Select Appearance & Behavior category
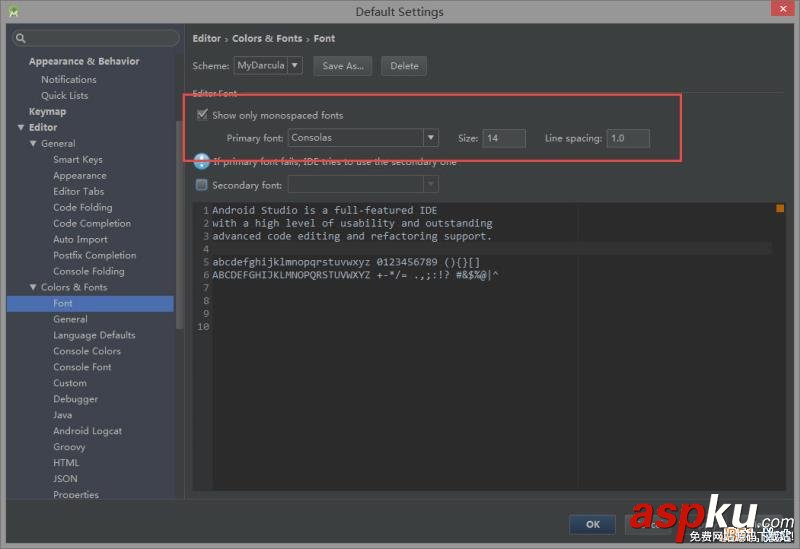The width and height of the screenshot is (800, 549). tap(84, 61)
